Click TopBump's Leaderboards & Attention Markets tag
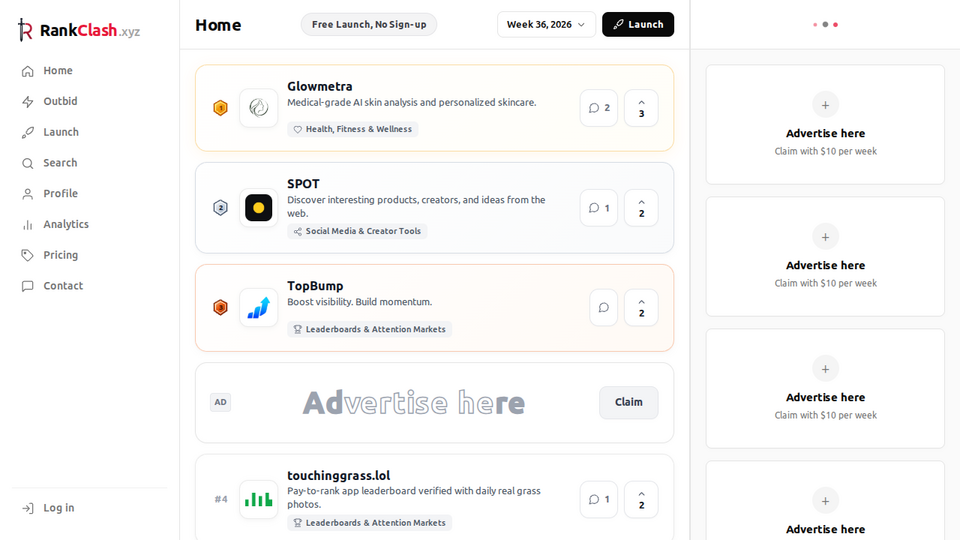 [370, 329]
